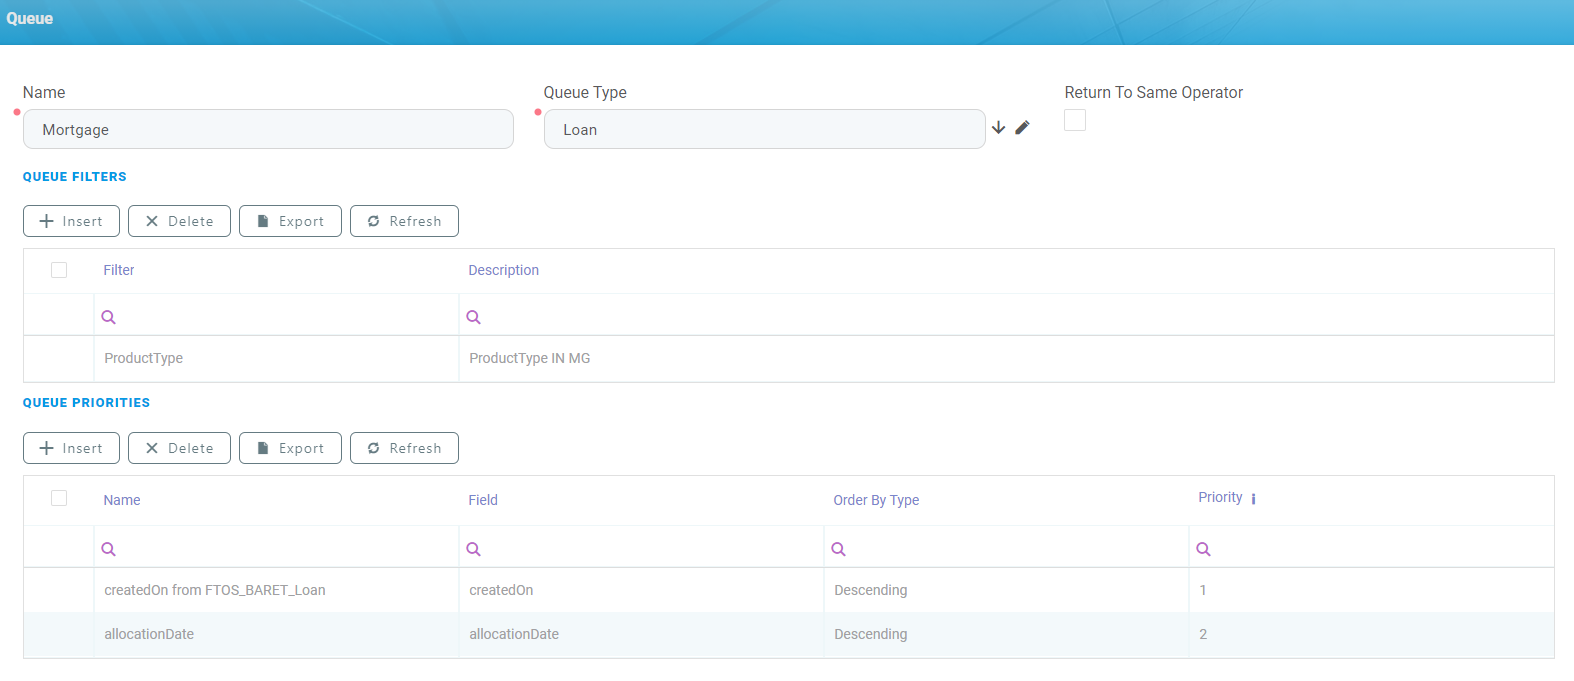Select the allocationDate priority row
The height and width of the screenshot is (681, 1574).
149,634
